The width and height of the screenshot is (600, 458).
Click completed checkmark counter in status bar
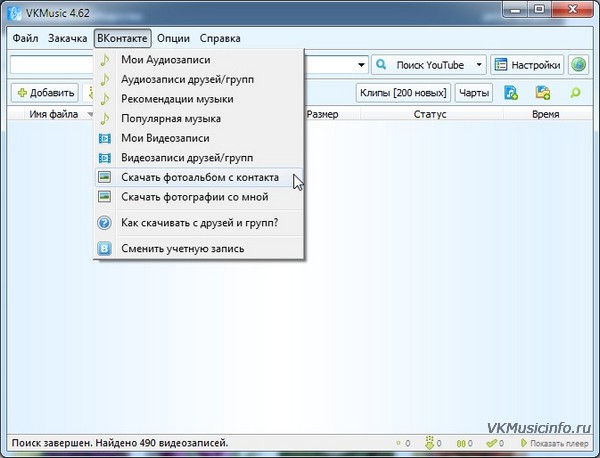click(495, 443)
